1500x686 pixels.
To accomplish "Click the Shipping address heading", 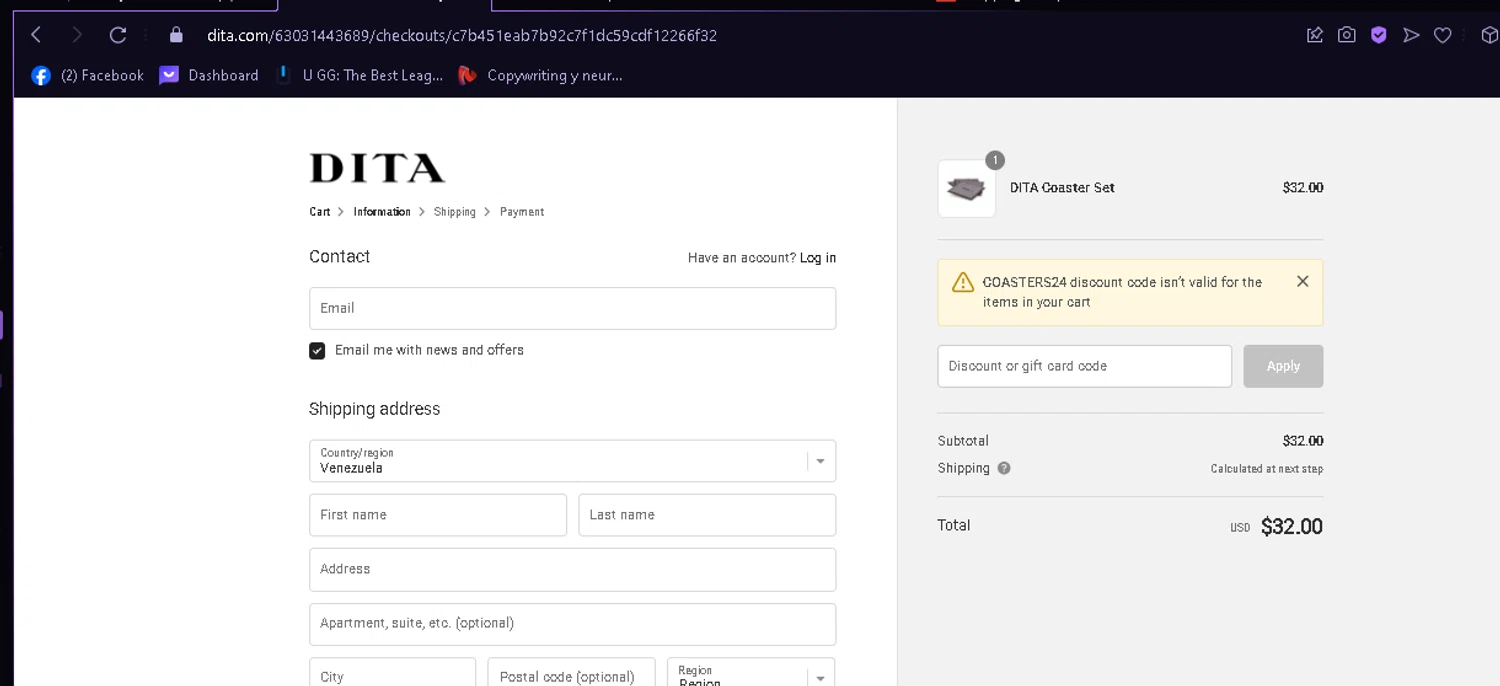I will pyautogui.click(x=374, y=409).
